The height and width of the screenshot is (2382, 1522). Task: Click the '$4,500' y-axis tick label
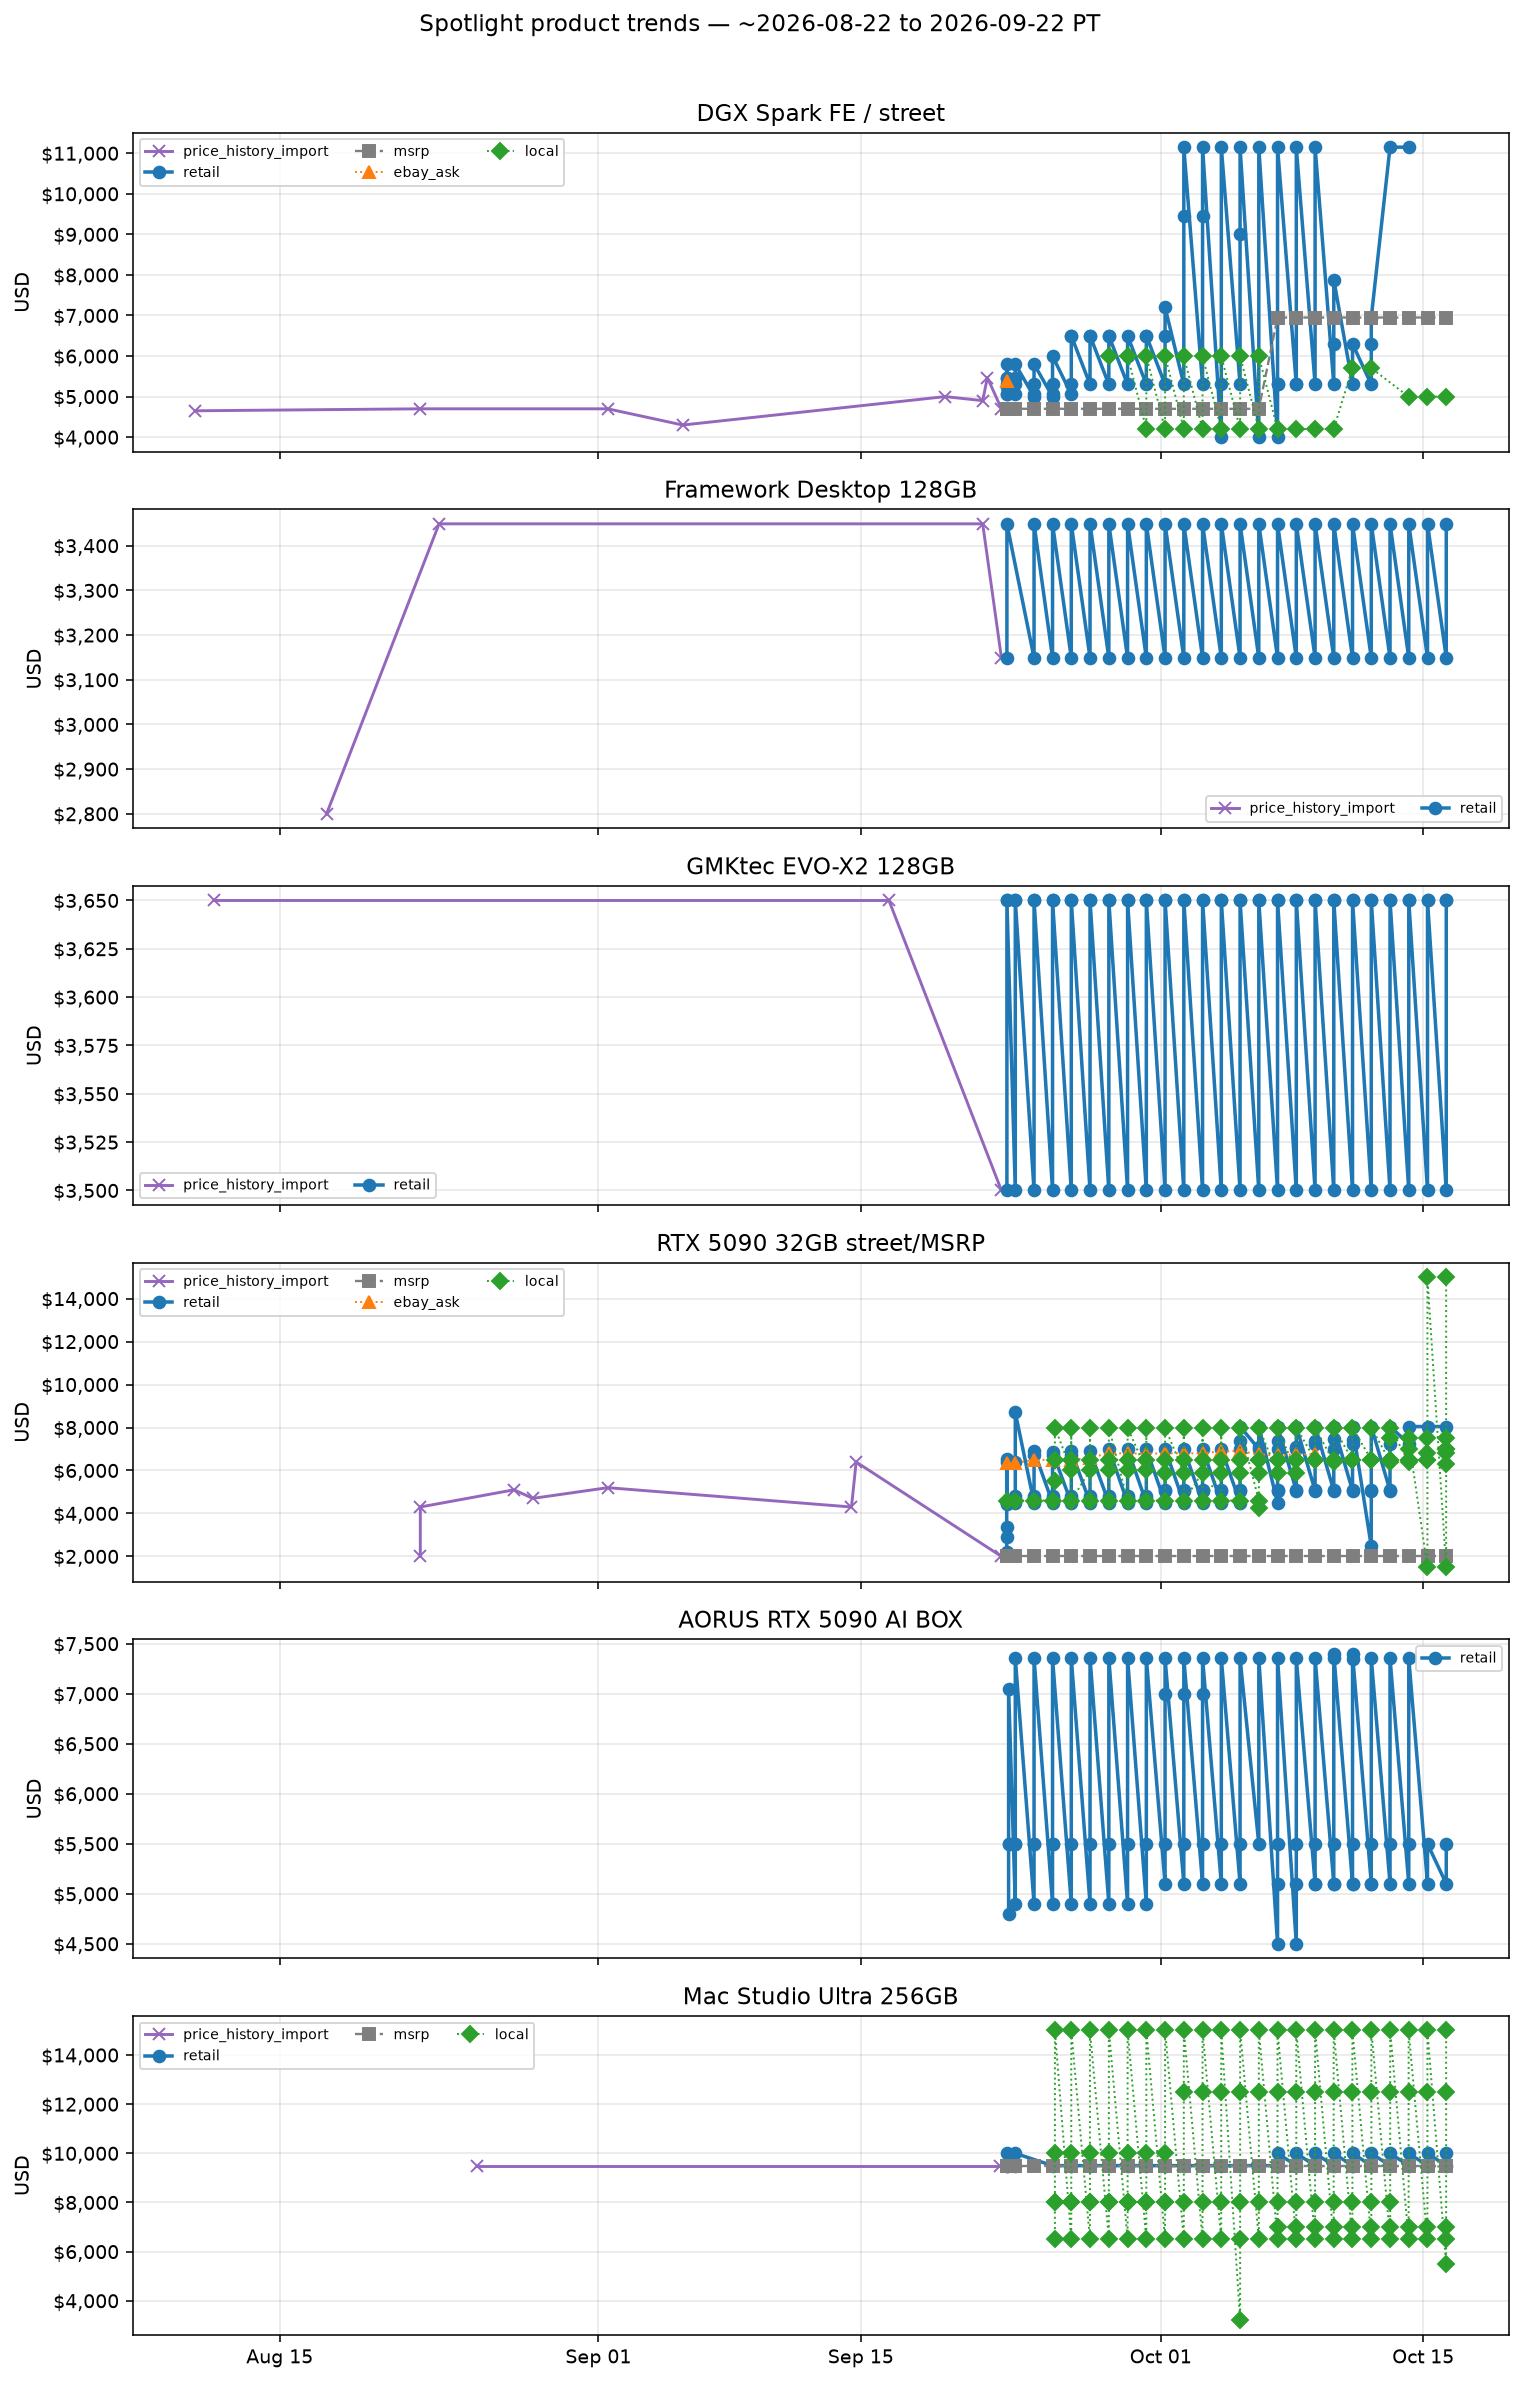pyautogui.click(x=86, y=1944)
